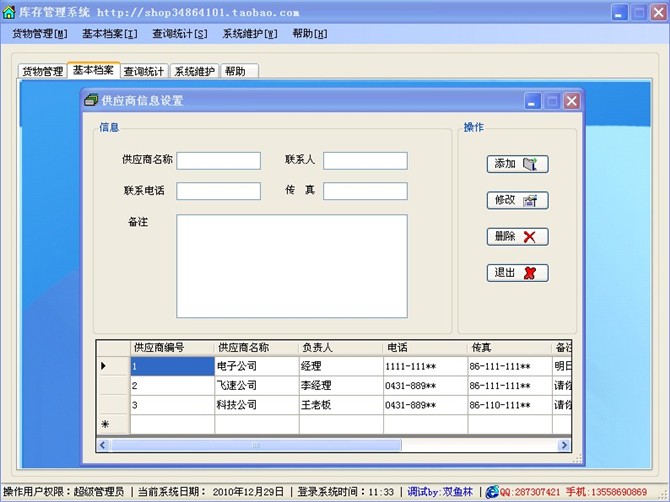This screenshot has height=502, width=670.
Task: Click right arrow of horizontal table scrollbar
Action: (x=564, y=445)
